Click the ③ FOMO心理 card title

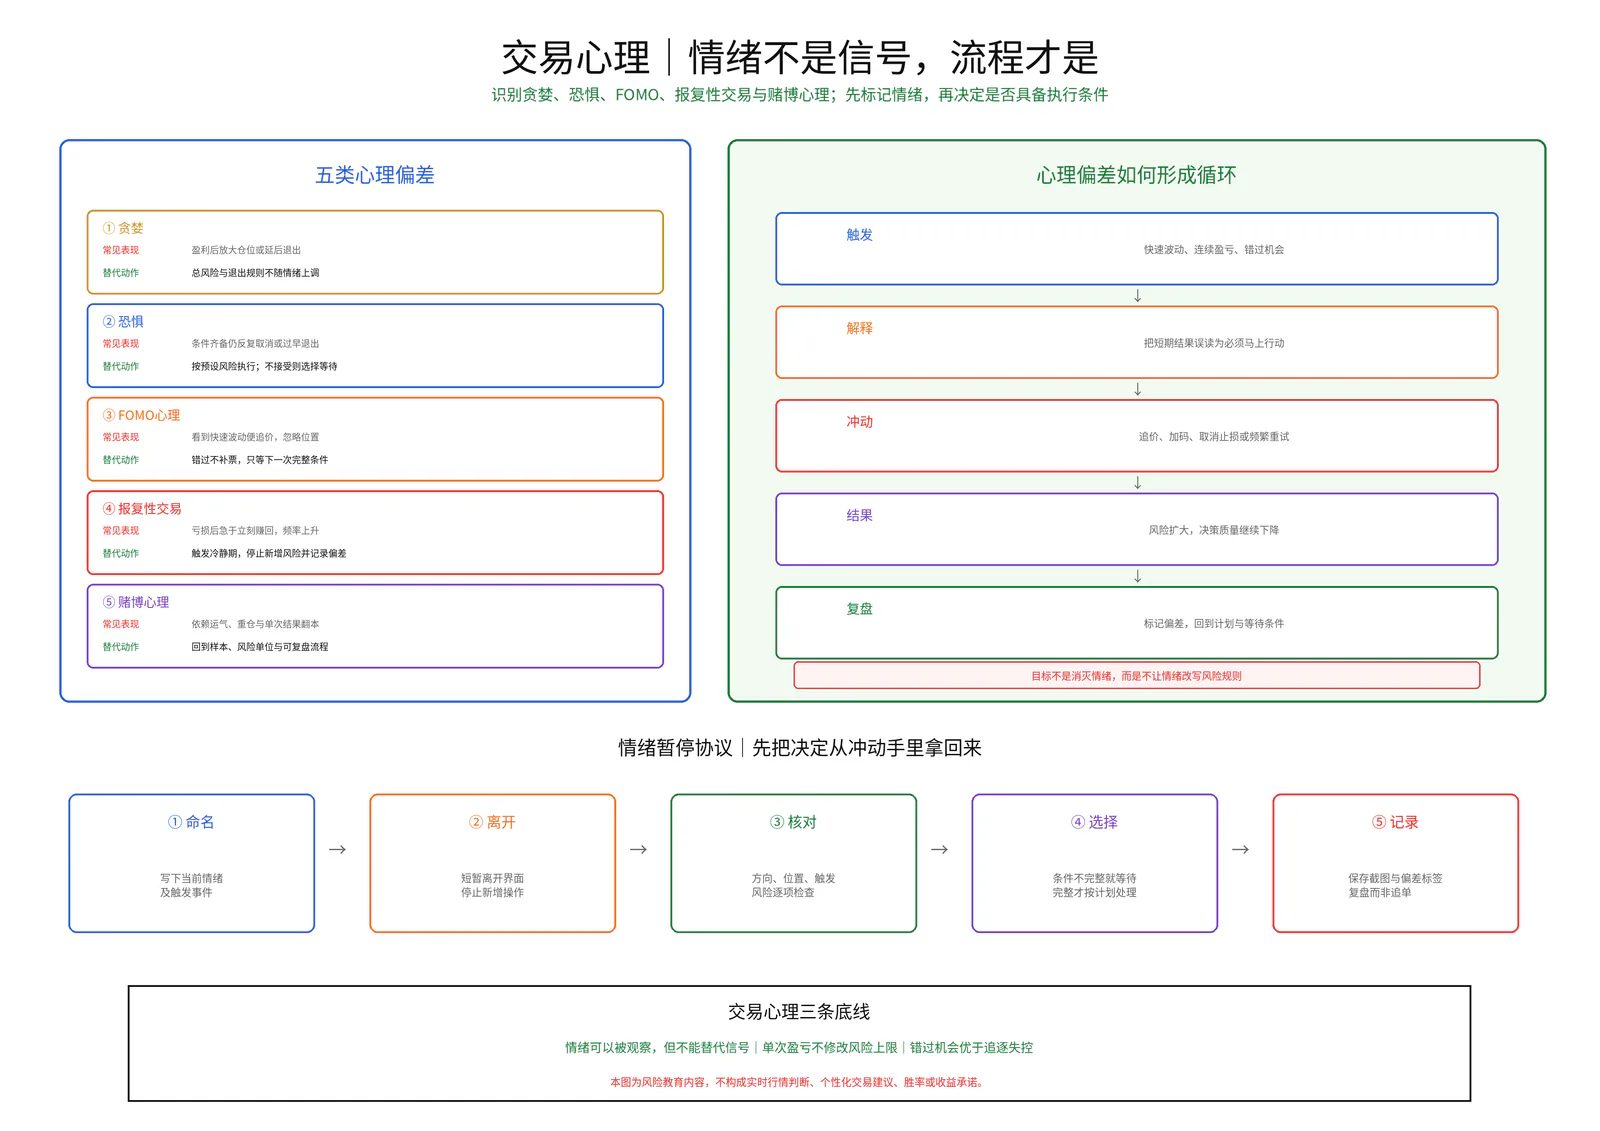141,415
